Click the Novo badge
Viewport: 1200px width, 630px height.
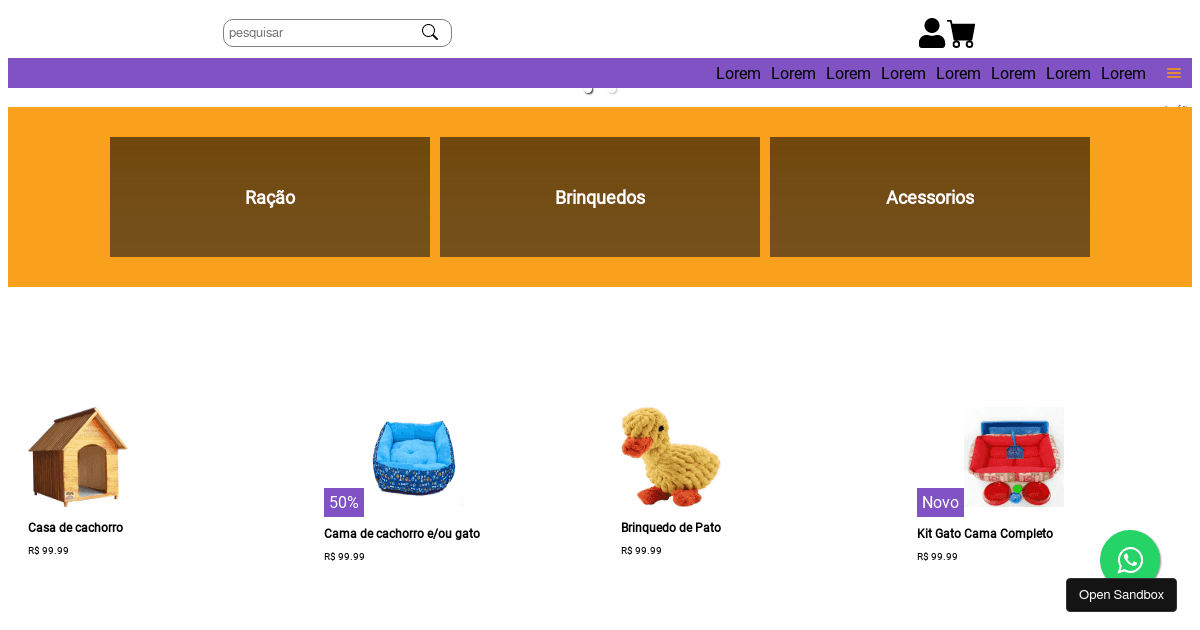click(x=940, y=502)
